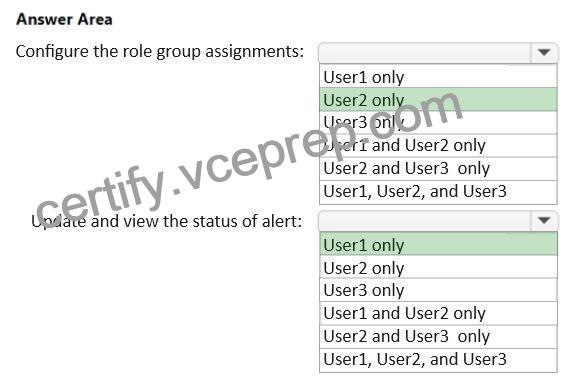
Task: Click the role group assignments combo box field
Action: pos(438,53)
